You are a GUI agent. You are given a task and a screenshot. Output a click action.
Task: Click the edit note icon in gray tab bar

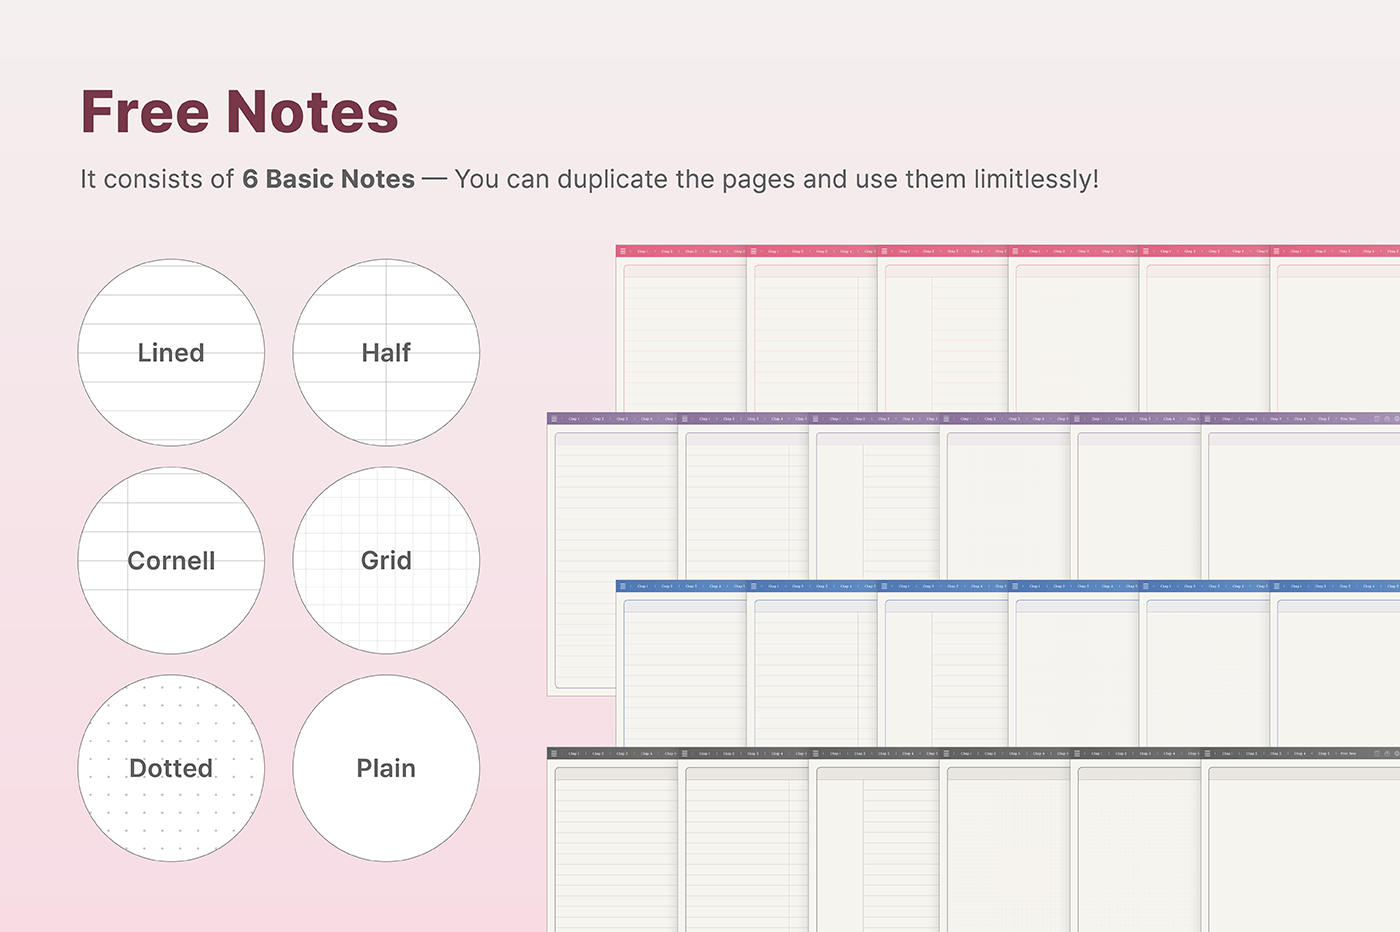(x=1377, y=754)
